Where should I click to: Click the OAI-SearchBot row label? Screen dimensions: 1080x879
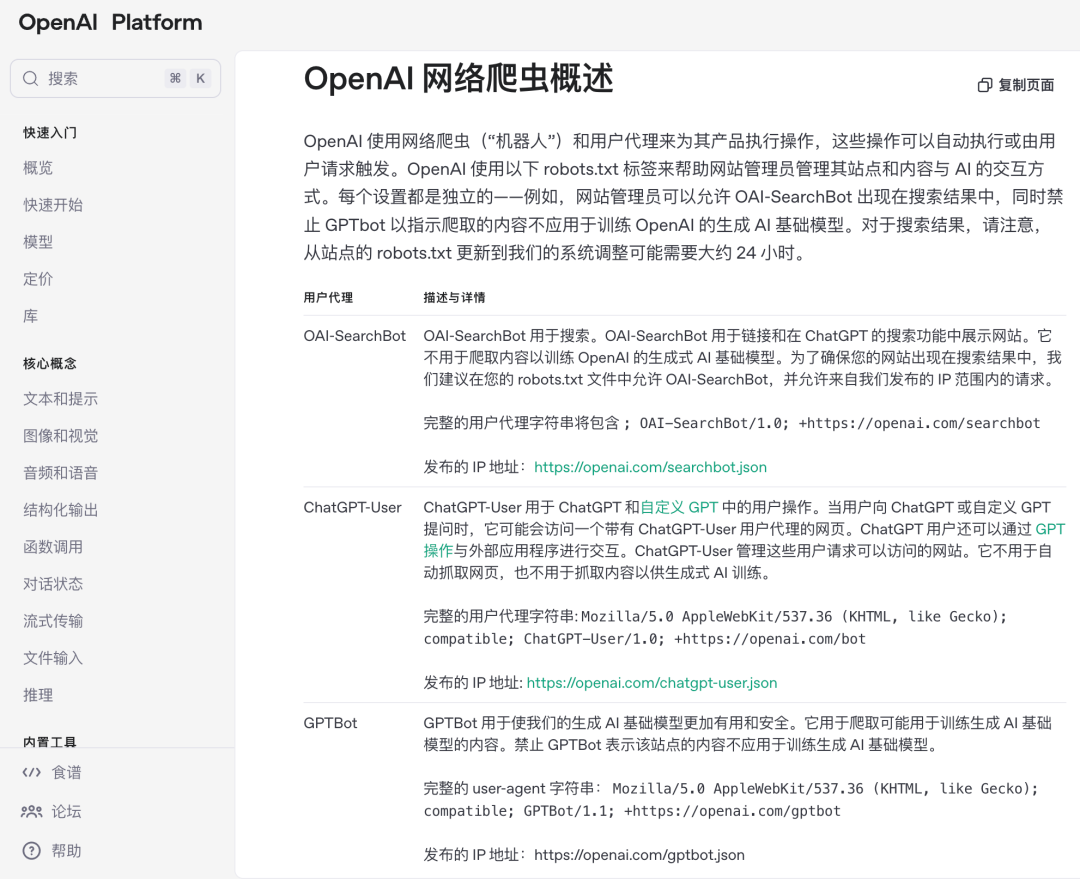(355, 336)
